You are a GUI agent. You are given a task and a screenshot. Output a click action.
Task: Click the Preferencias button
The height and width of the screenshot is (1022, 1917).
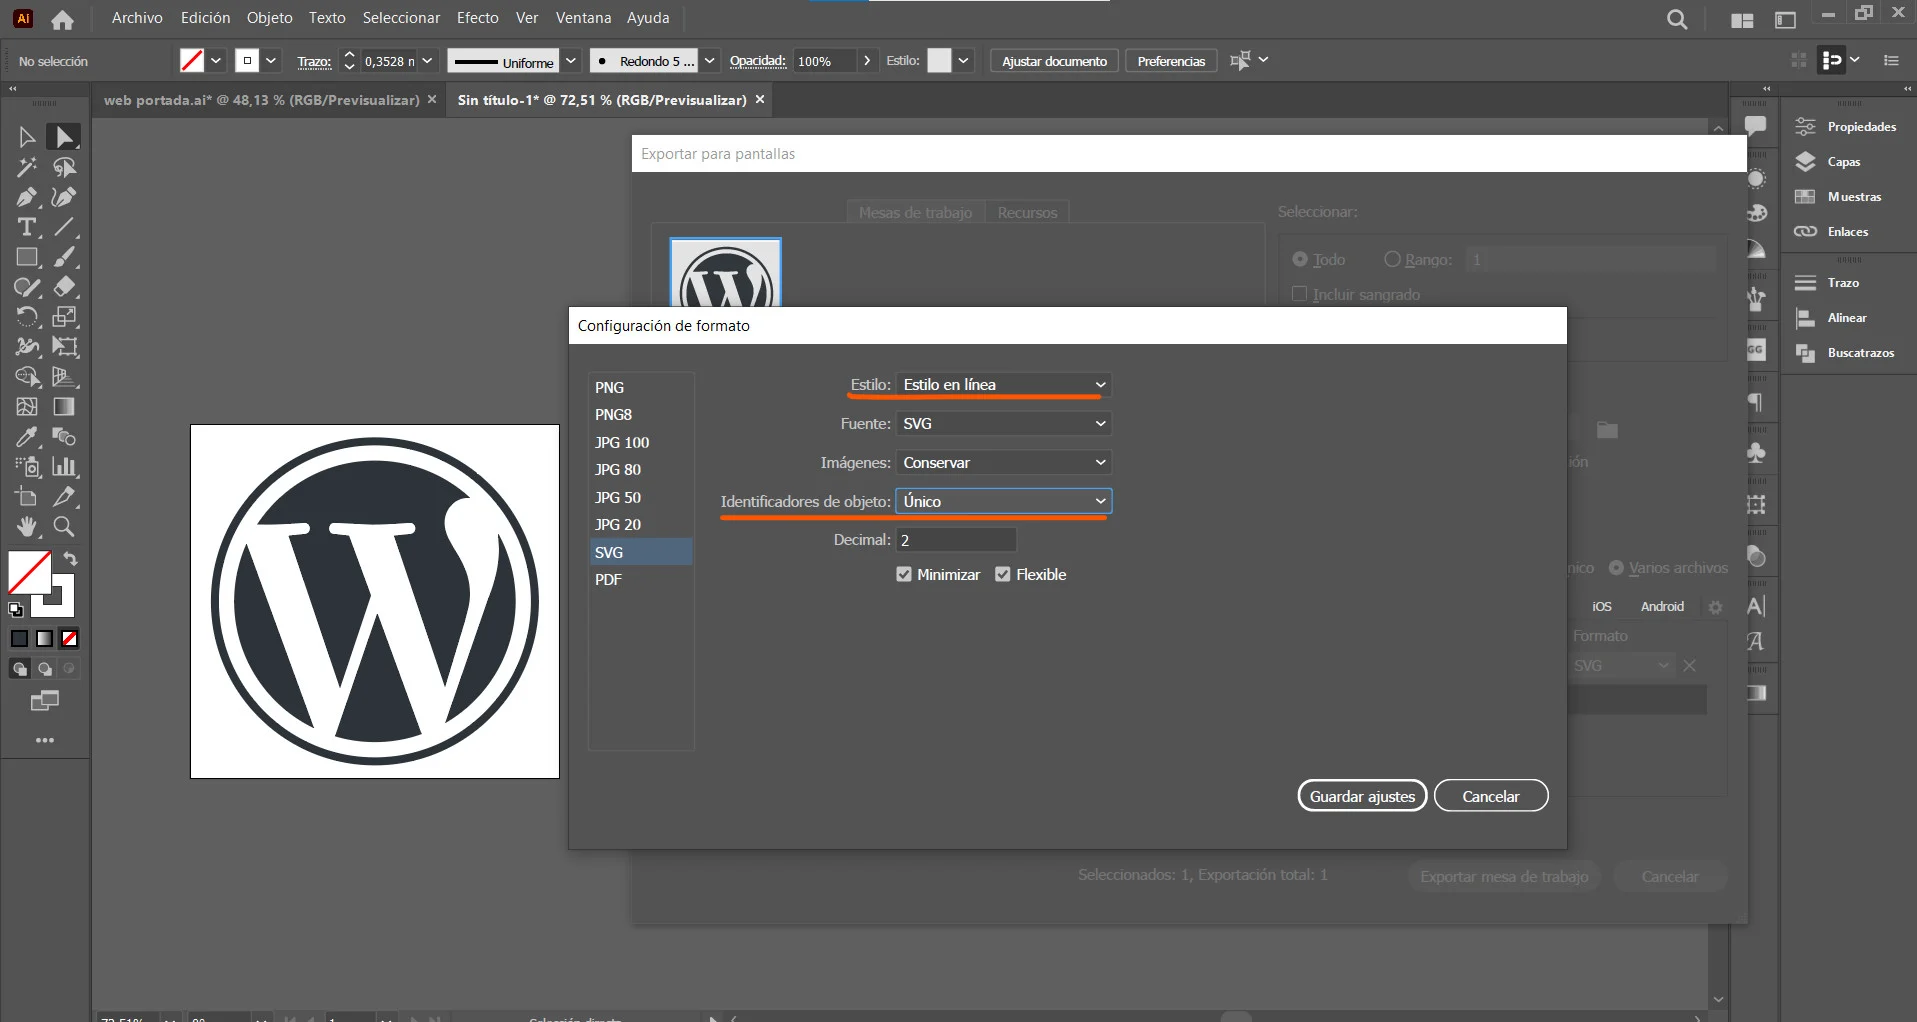coord(1171,61)
